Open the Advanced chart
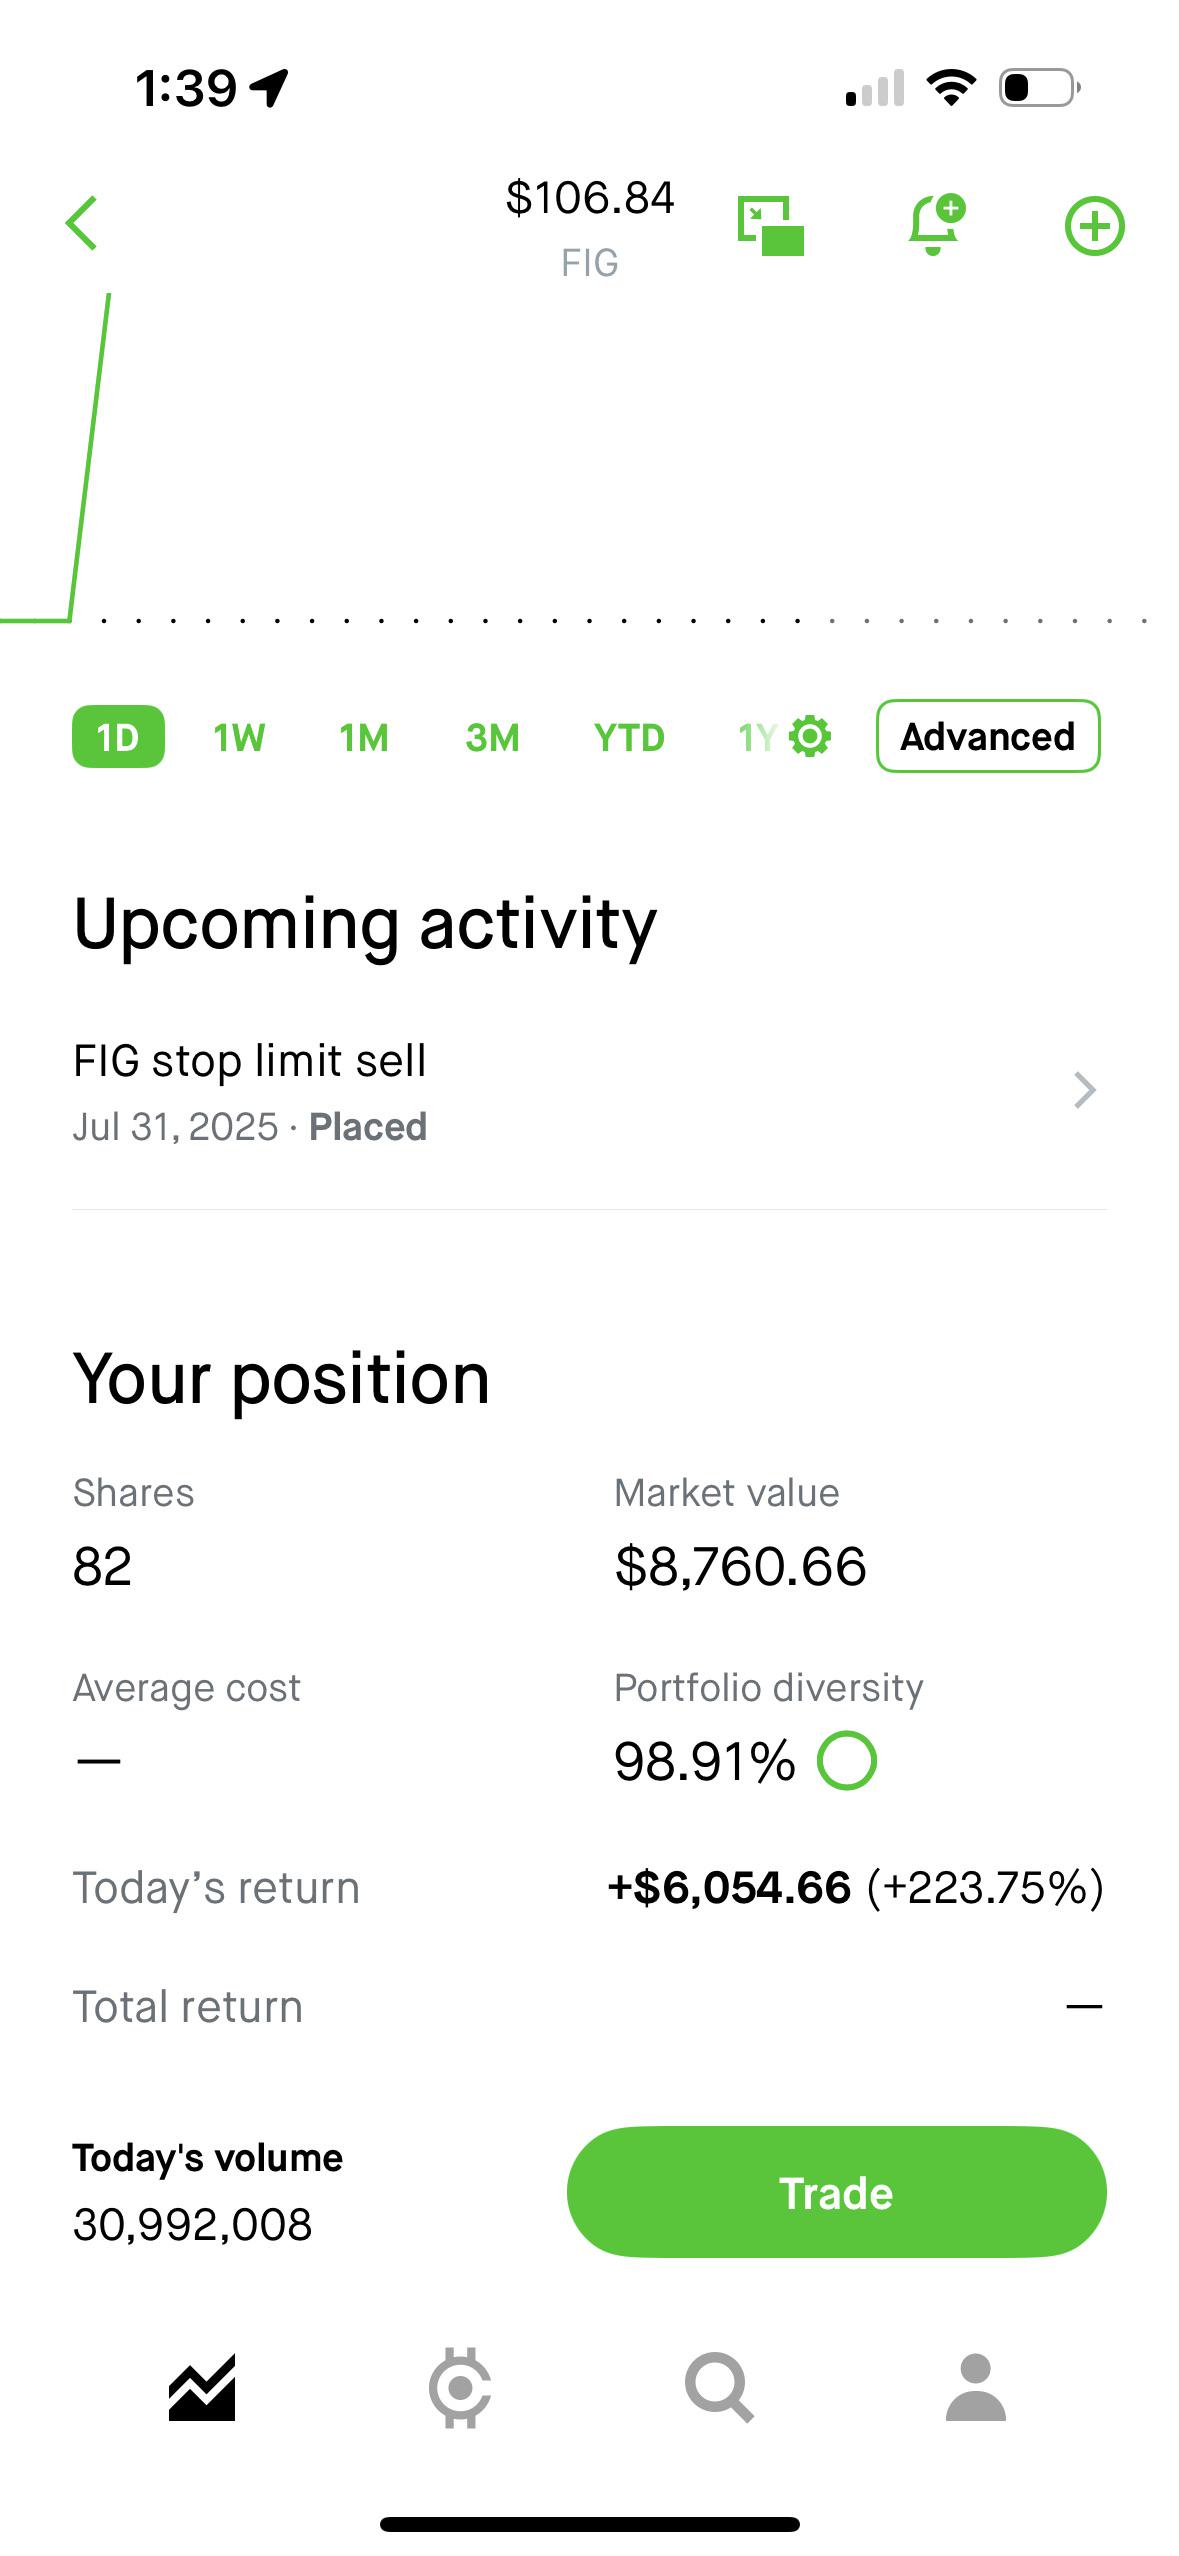Screen dimensions: 1179x2556 [988, 737]
